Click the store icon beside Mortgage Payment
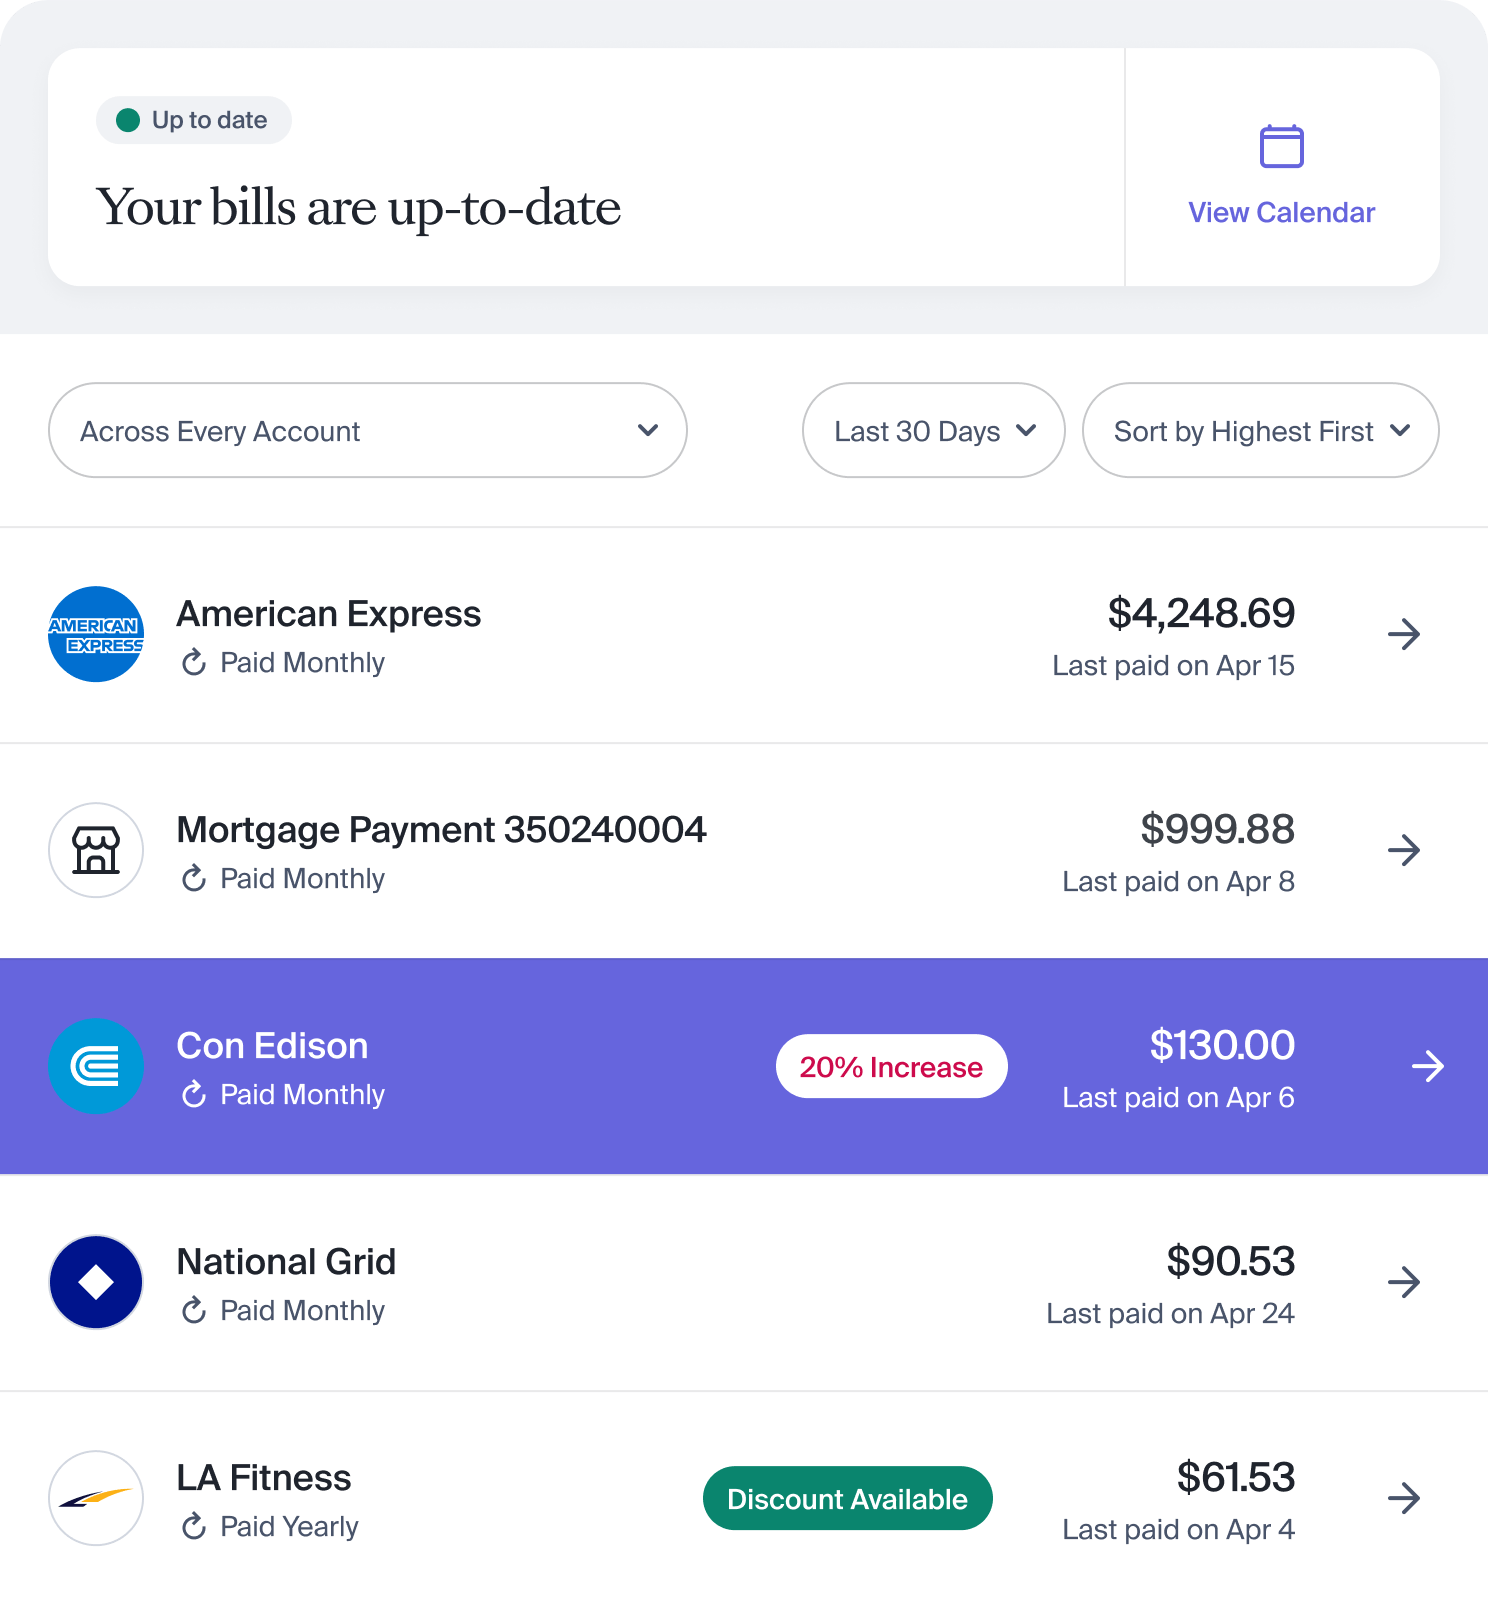 (95, 850)
